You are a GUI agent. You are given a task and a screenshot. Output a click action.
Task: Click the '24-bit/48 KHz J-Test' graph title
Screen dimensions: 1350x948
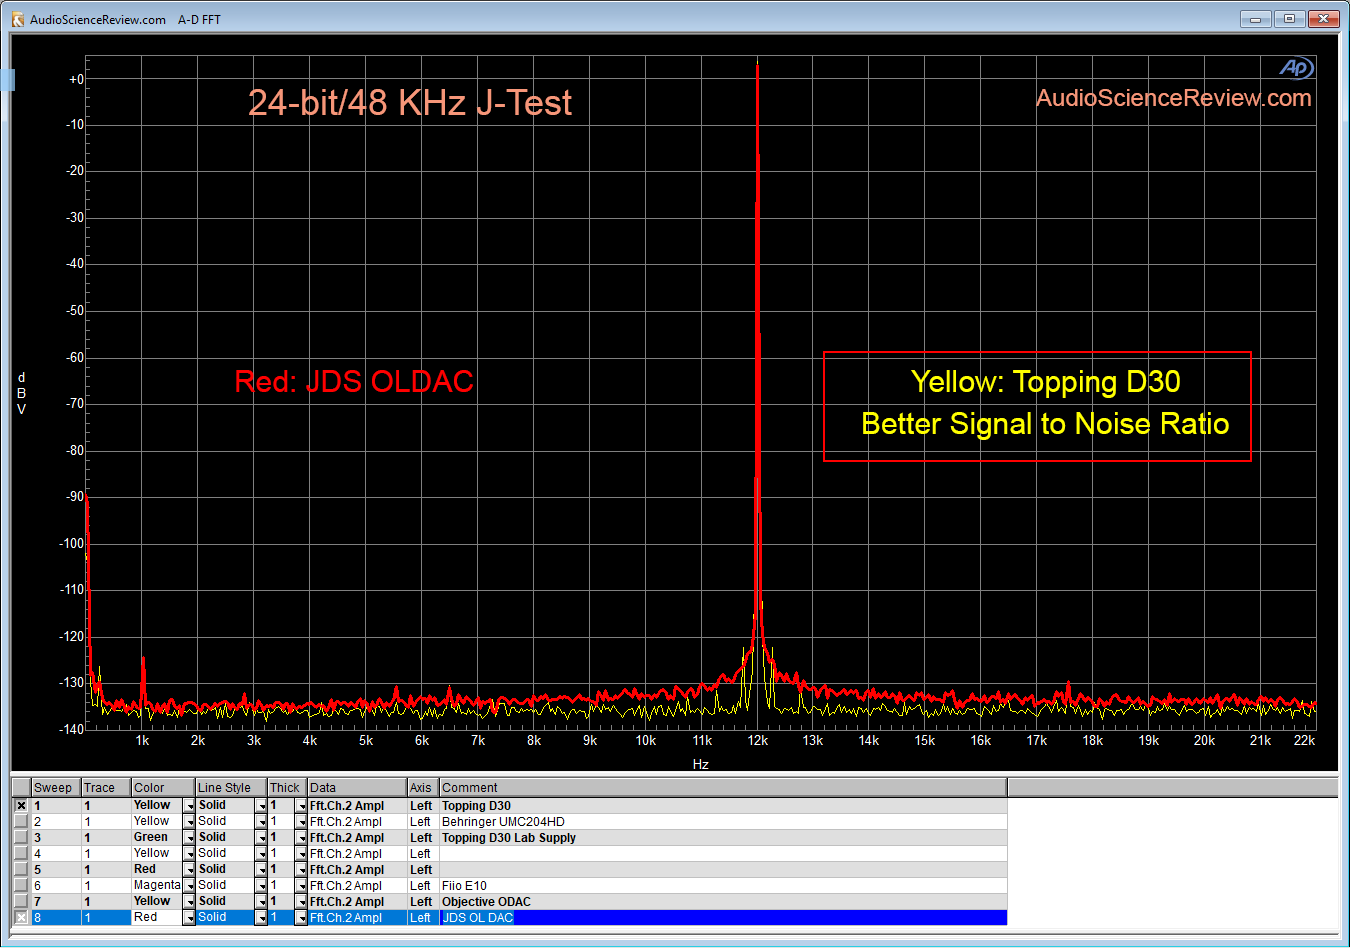pyautogui.click(x=410, y=103)
